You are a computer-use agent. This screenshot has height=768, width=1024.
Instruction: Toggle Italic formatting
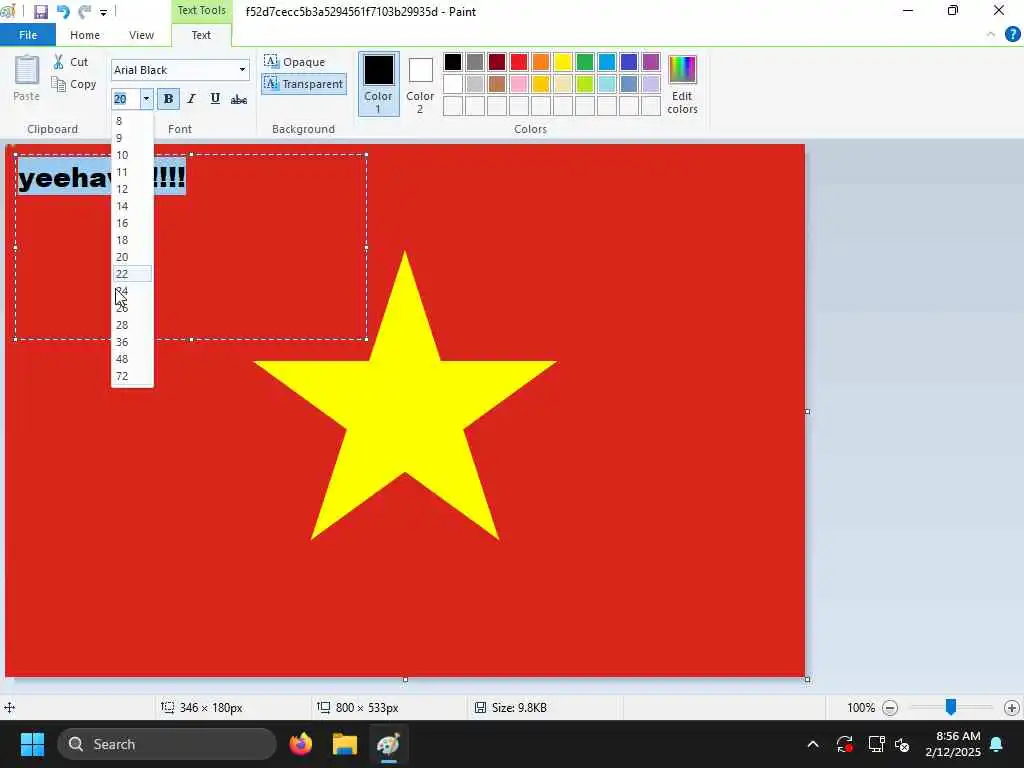pos(191,99)
